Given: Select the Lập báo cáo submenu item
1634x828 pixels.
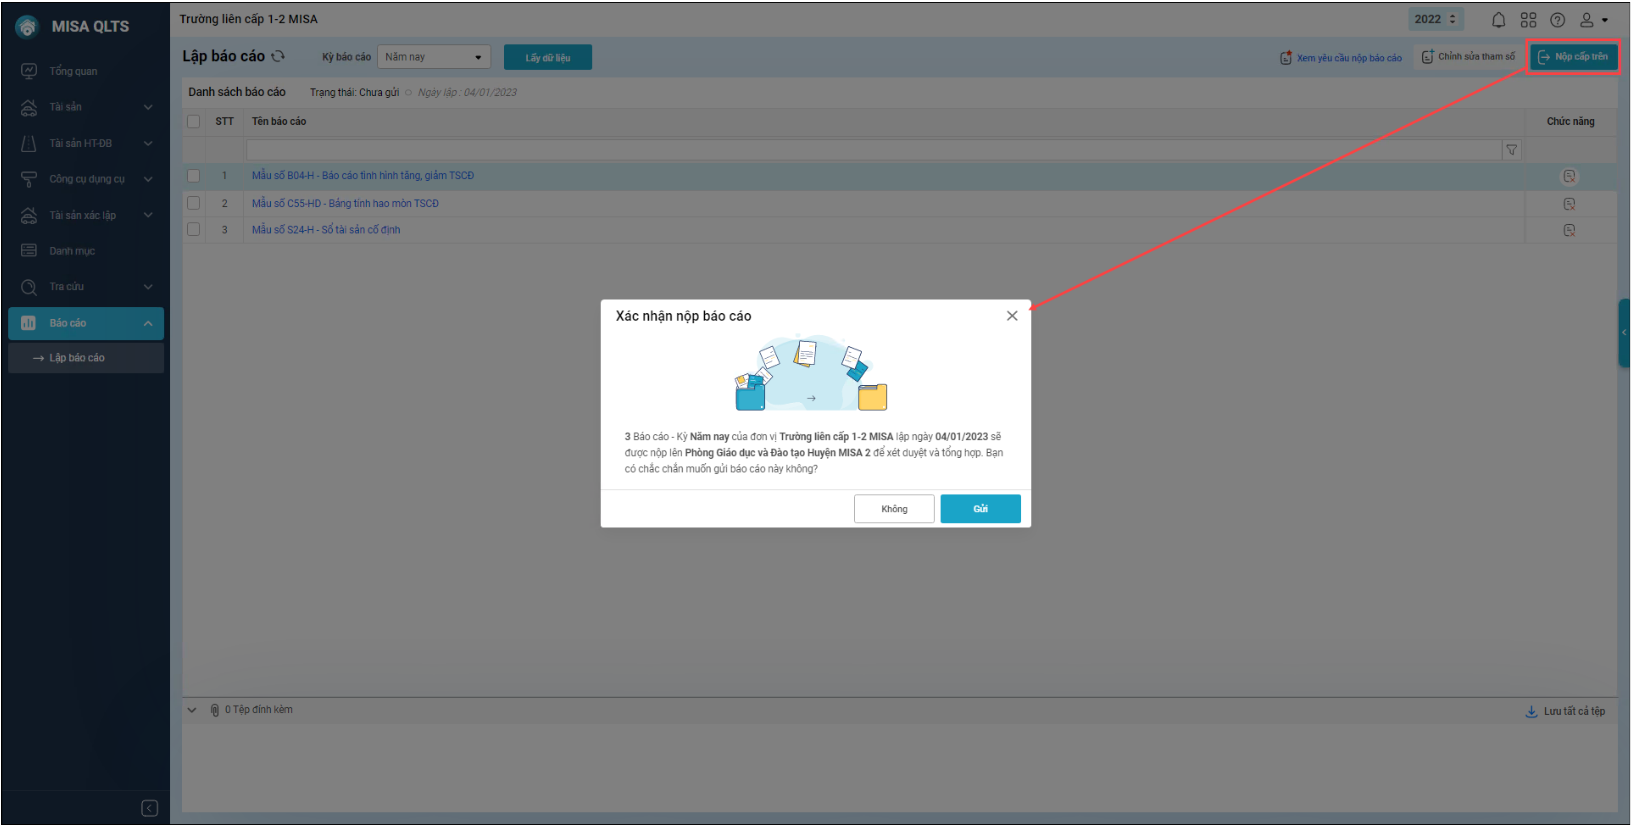Looking at the screenshot, I should (x=85, y=358).
